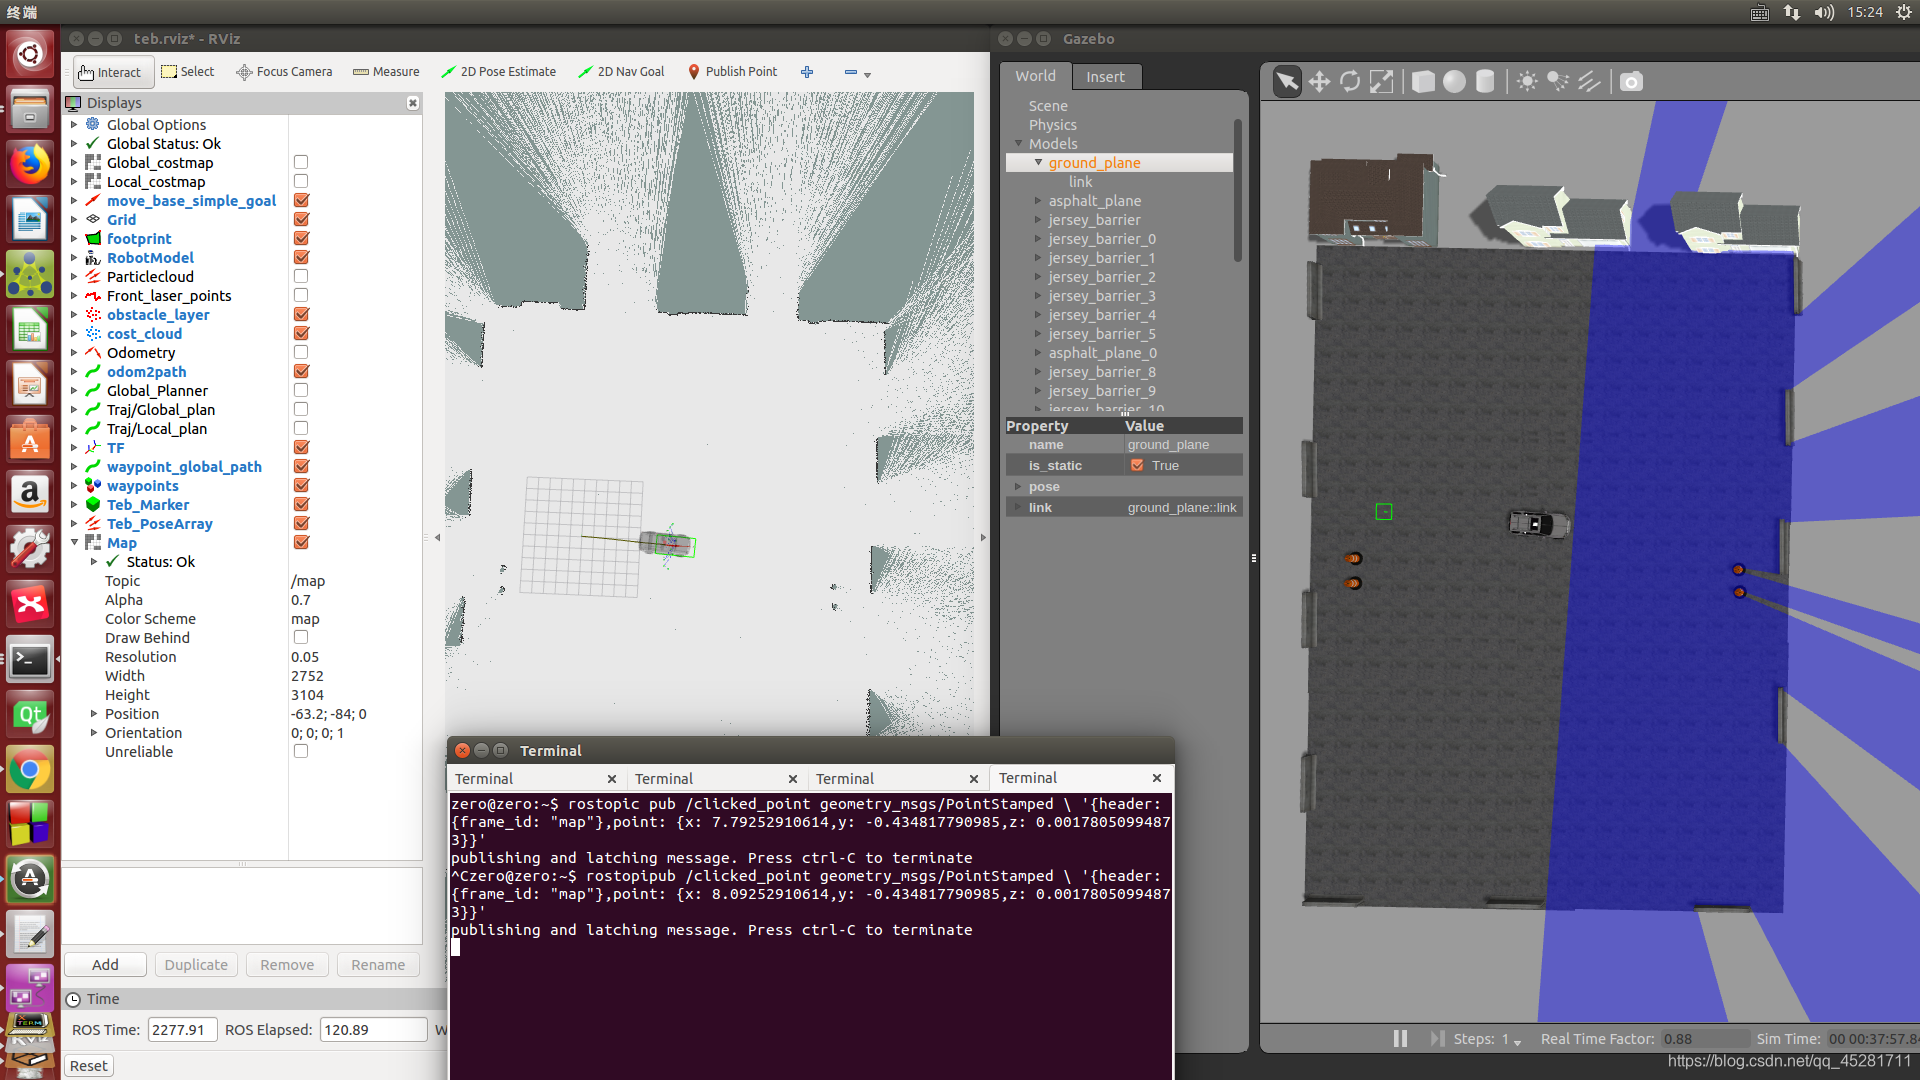Enable the Global_costmap display checkbox
Viewport: 1920px width, 1080px height.
301,162
